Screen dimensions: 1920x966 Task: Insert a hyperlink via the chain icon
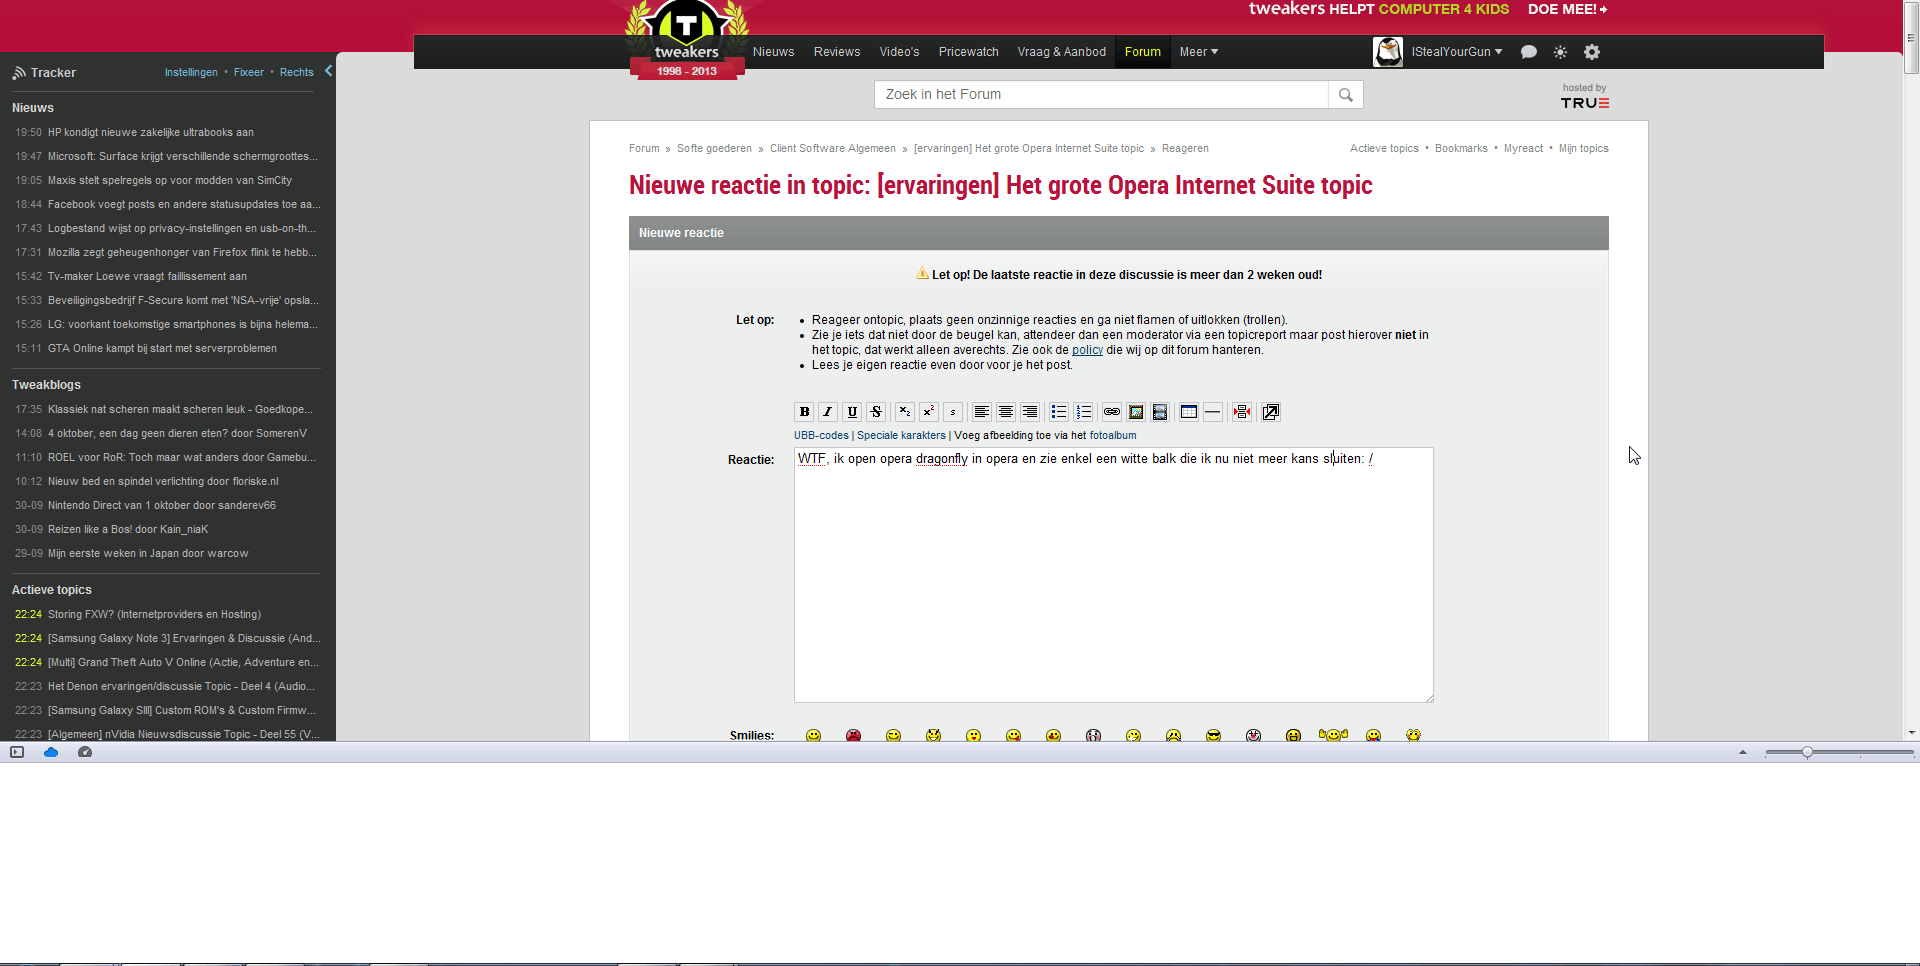1111,412
